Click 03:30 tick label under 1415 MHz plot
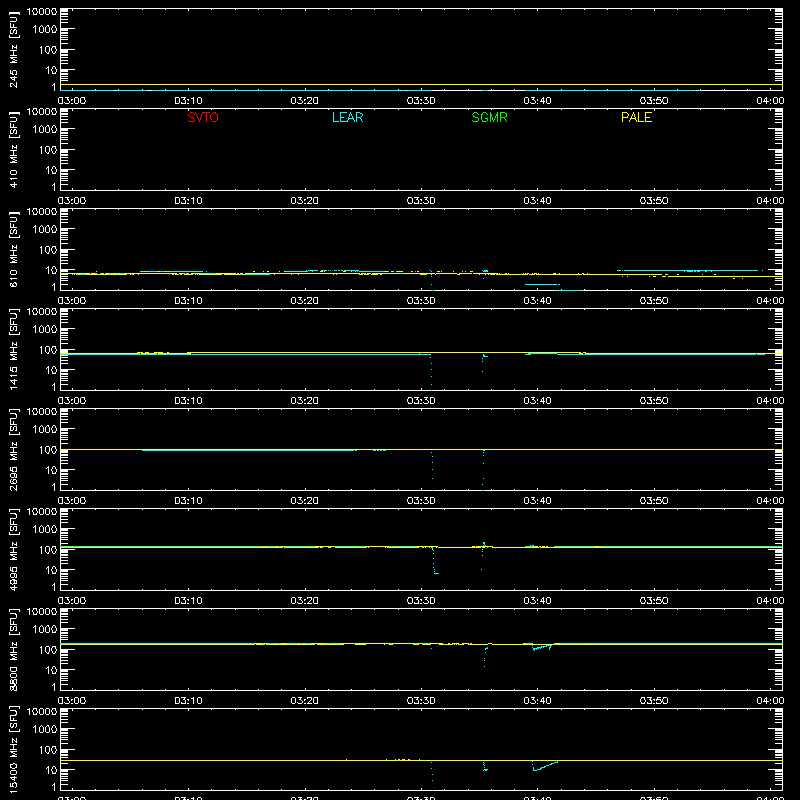This screenshot has width=800, height=800. click(421, 401)
